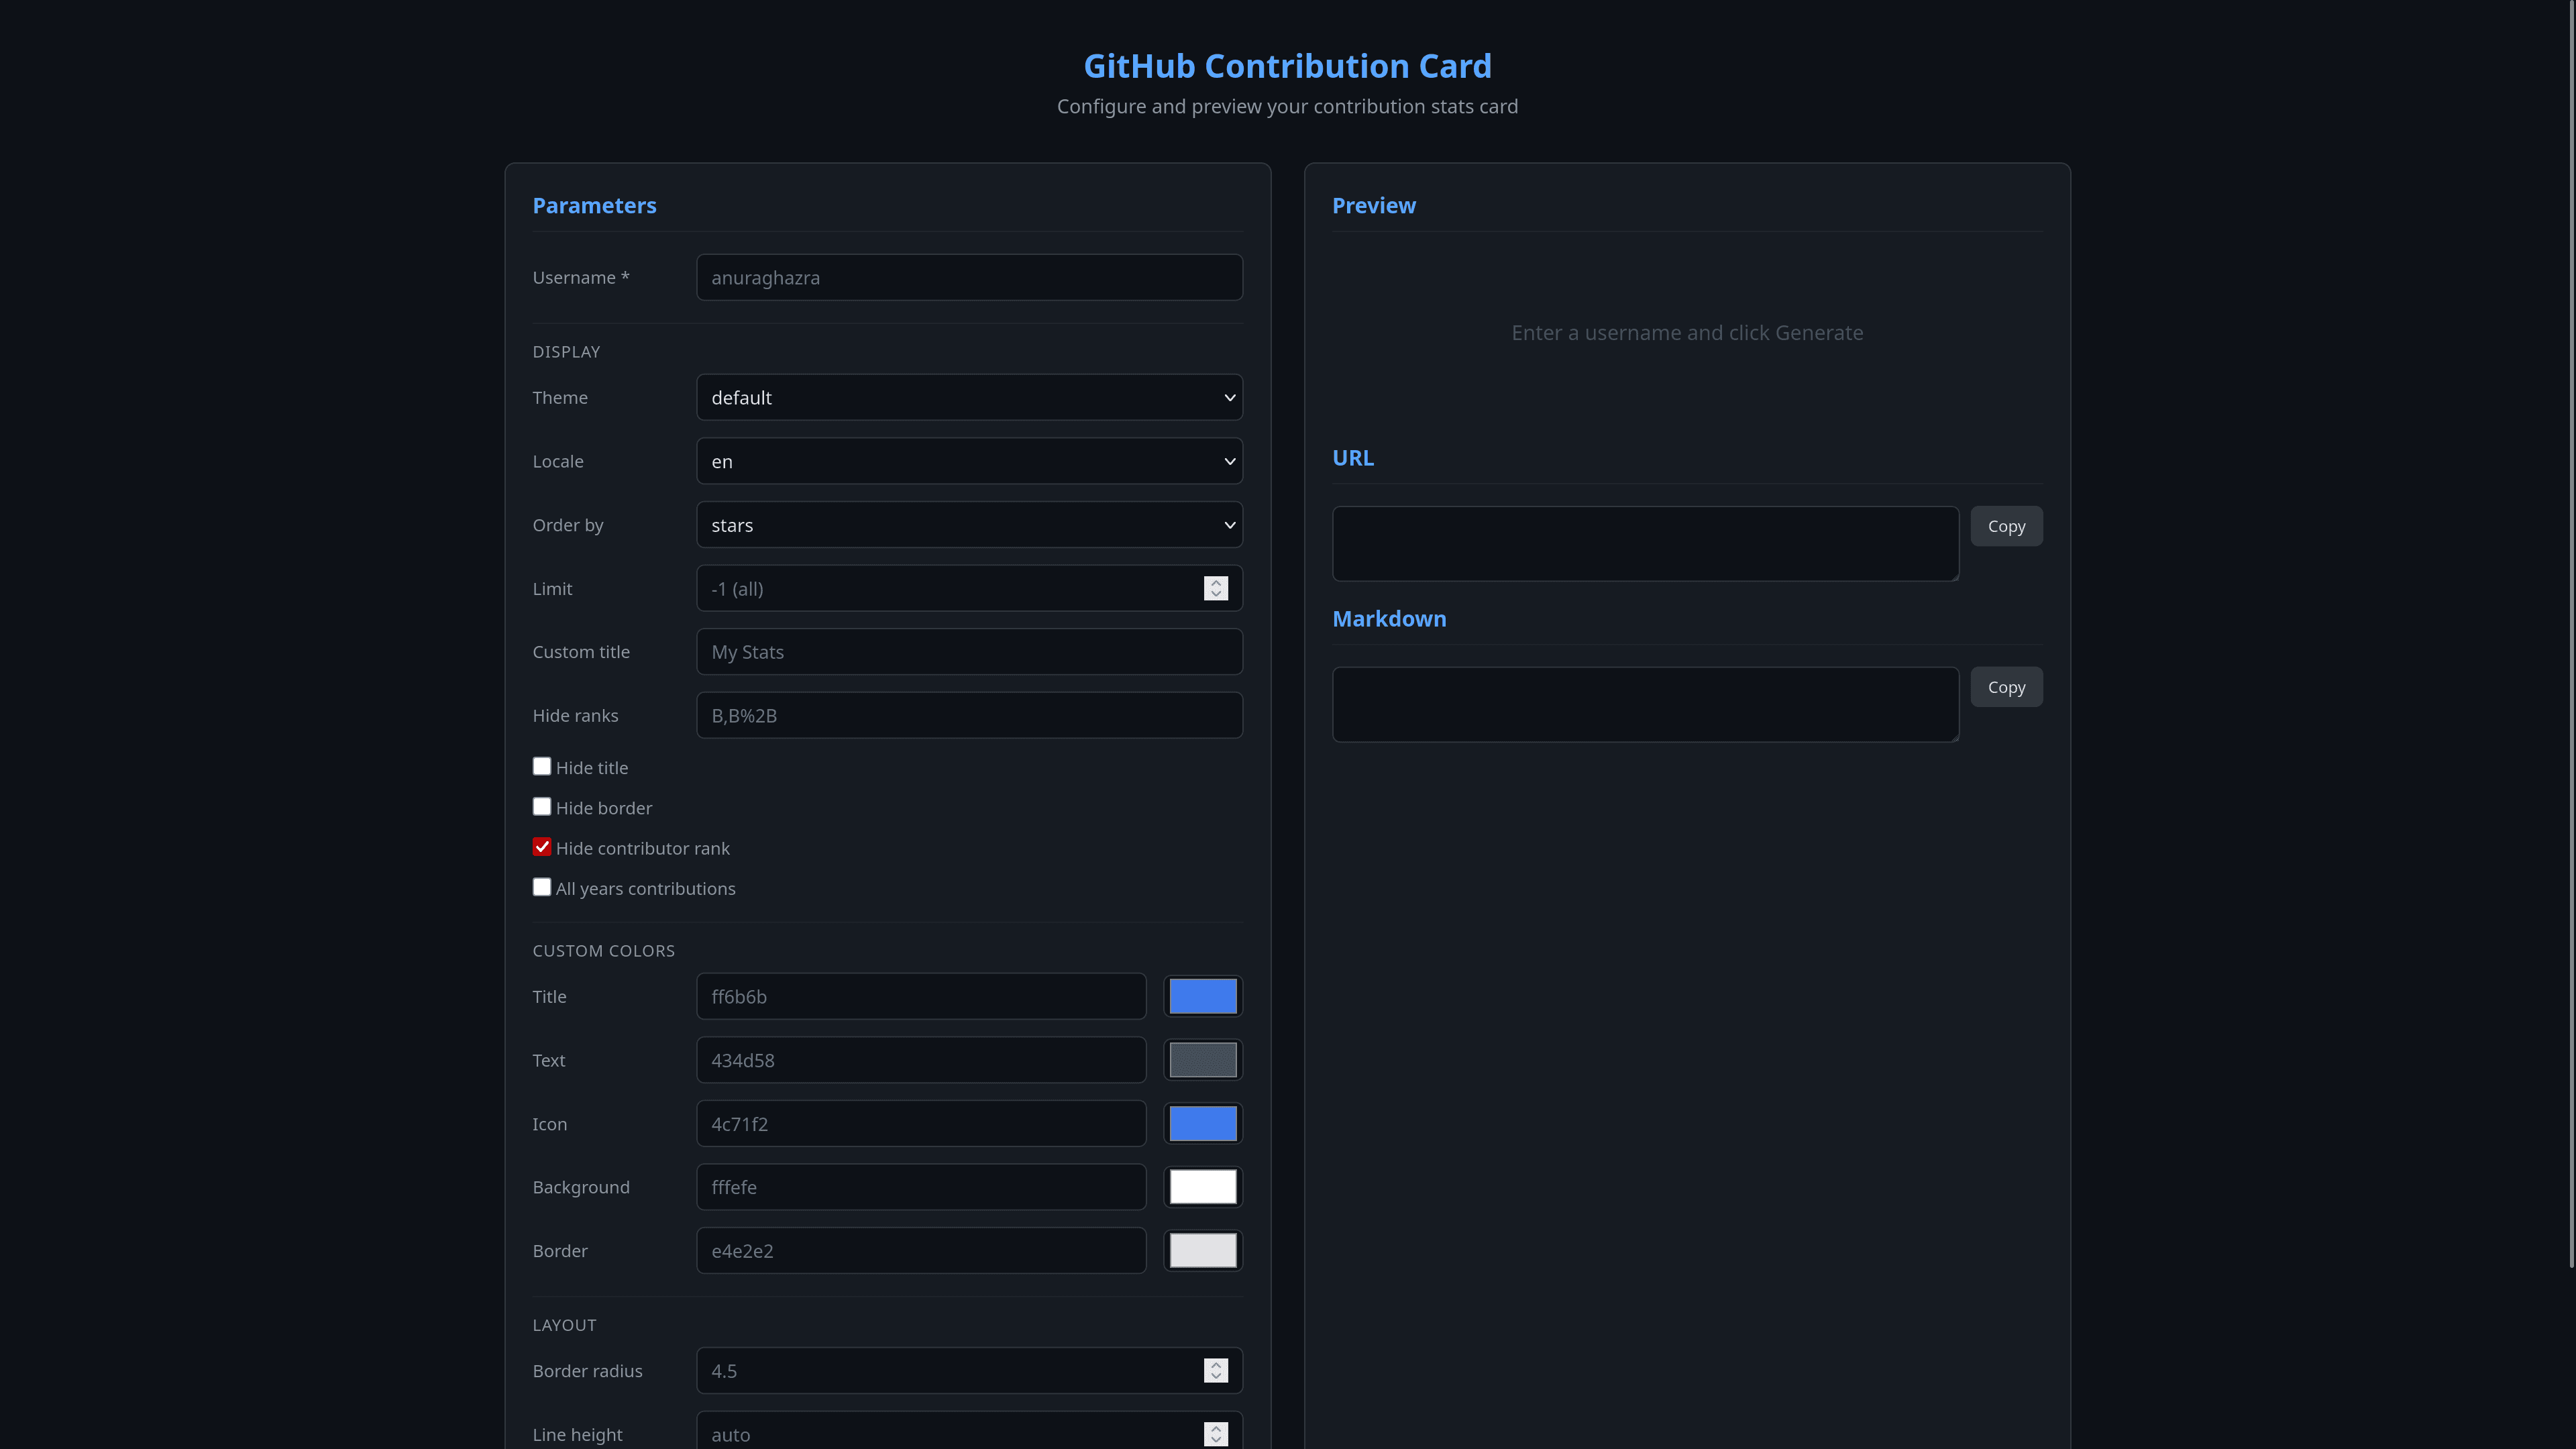Enable the Hide border checkbox
Viewport: 2576px width, 1449px height.
tap(542, 807)
